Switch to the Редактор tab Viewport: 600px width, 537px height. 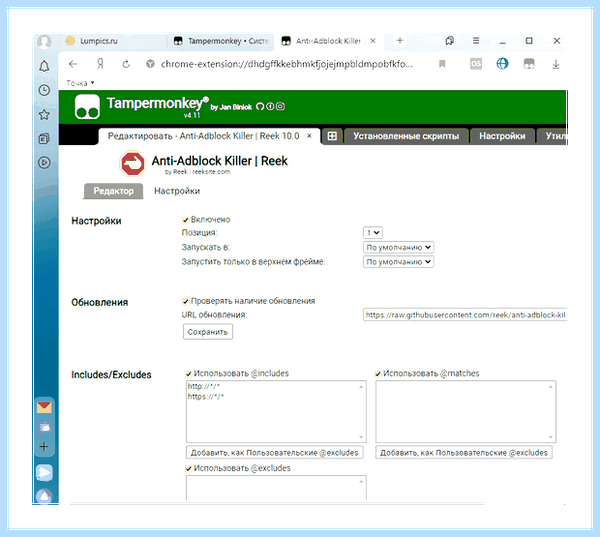(113, 191)
